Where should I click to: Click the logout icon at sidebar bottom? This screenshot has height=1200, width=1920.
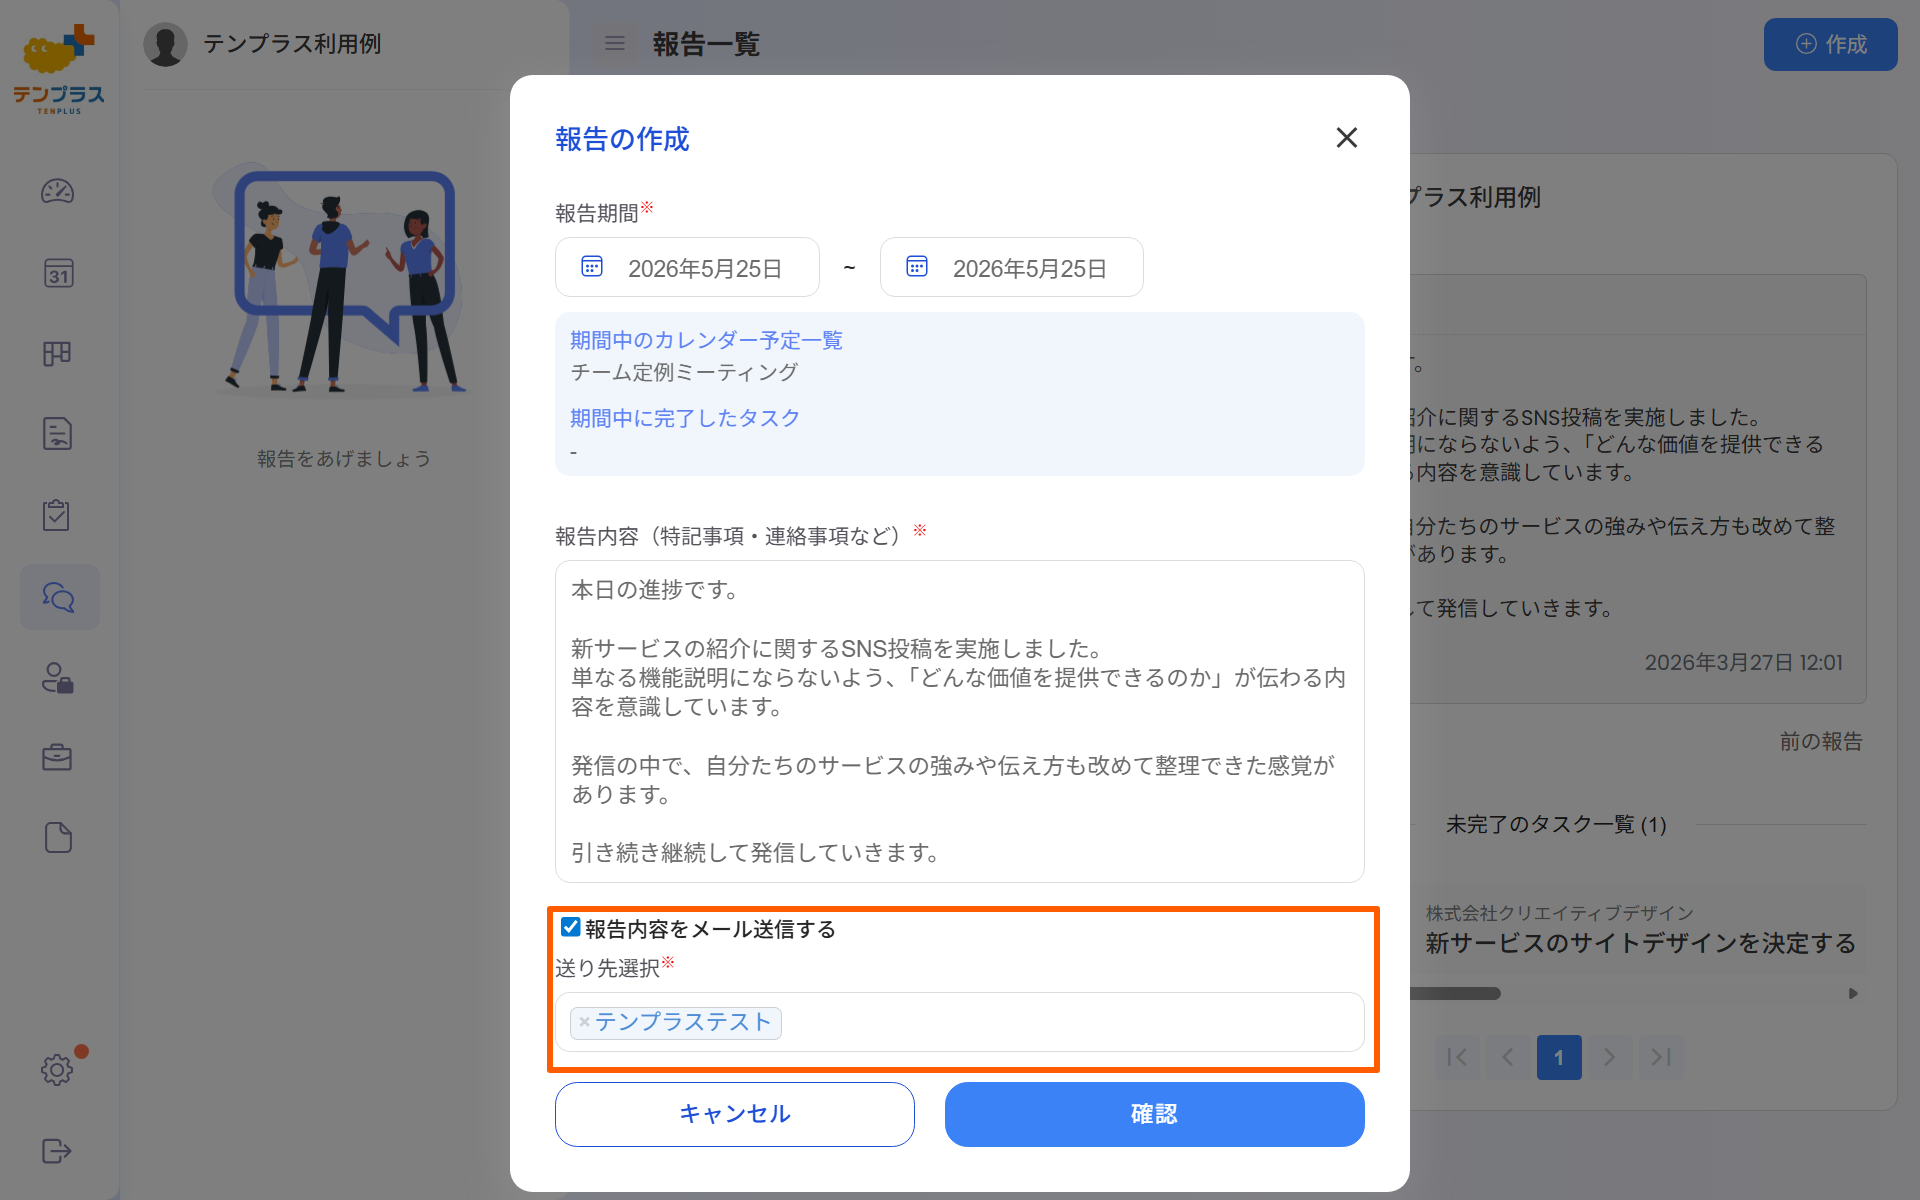(58, 1151)
